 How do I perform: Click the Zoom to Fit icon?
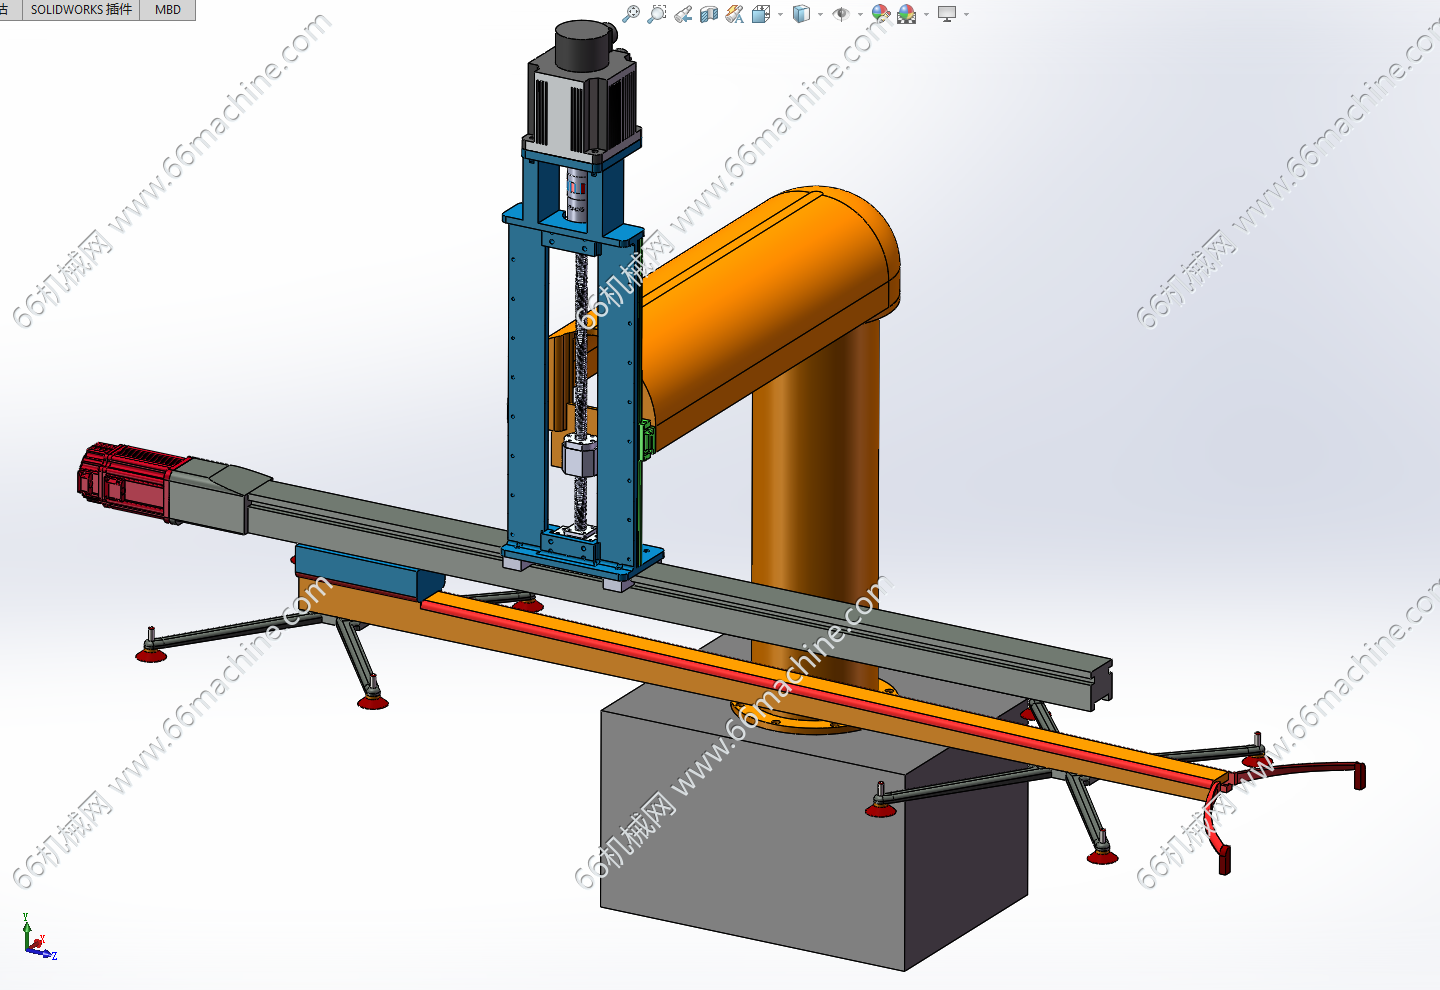pyautogui.click(x=631, y=14)
